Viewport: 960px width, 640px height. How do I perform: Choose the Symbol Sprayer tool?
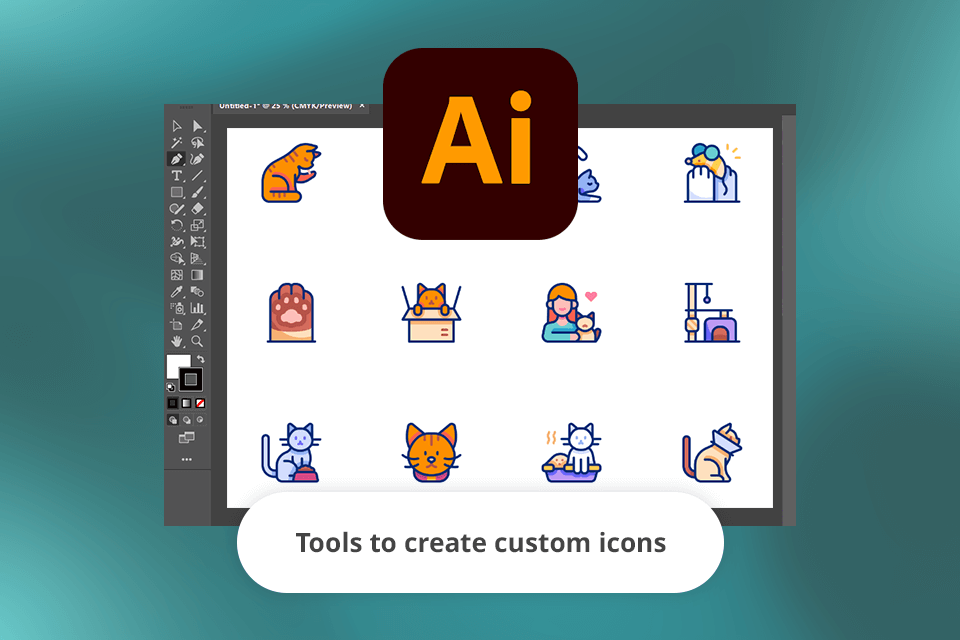tap(177, 308)
